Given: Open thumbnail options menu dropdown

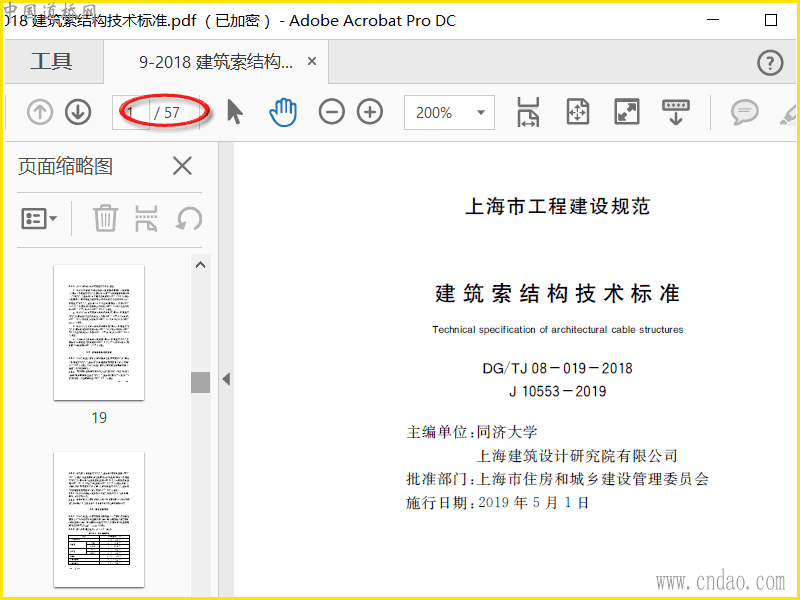Looking at the screenshot, I should [39, 219].
